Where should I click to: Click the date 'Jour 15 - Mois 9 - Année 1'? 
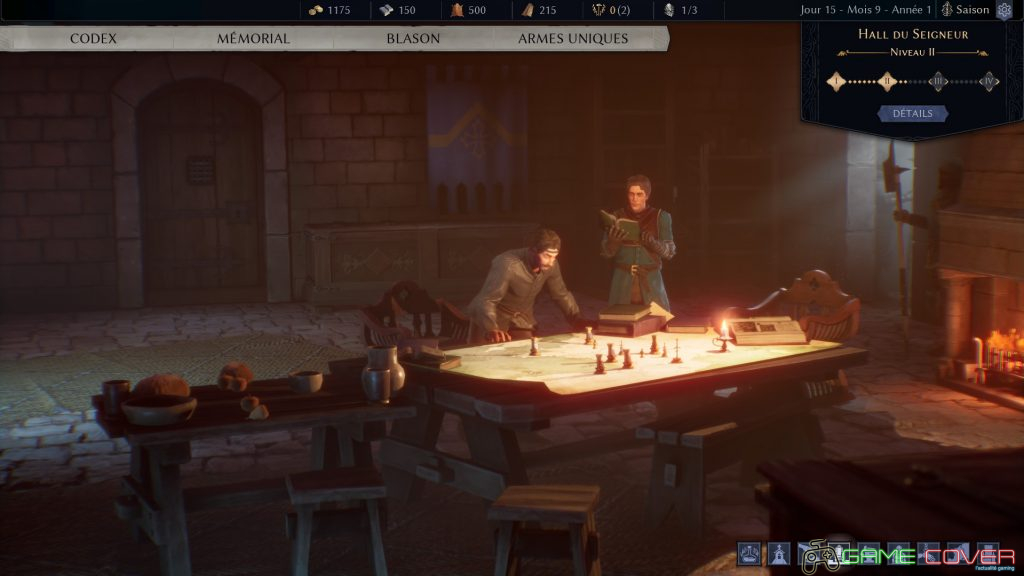866,10
